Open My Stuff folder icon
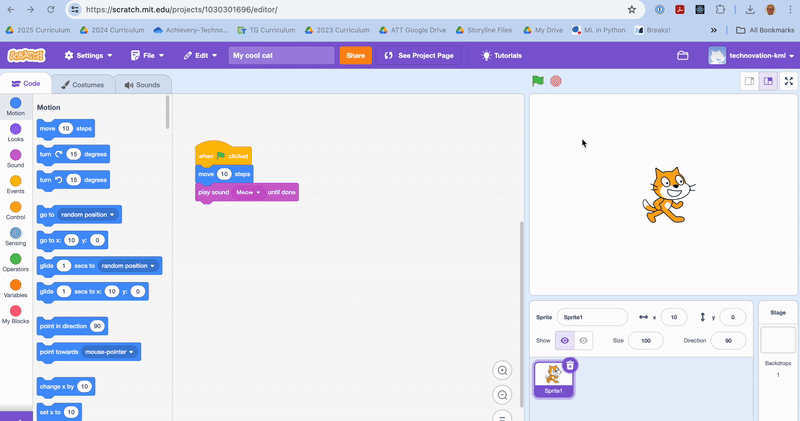800x421 pixels. (683, 56)
